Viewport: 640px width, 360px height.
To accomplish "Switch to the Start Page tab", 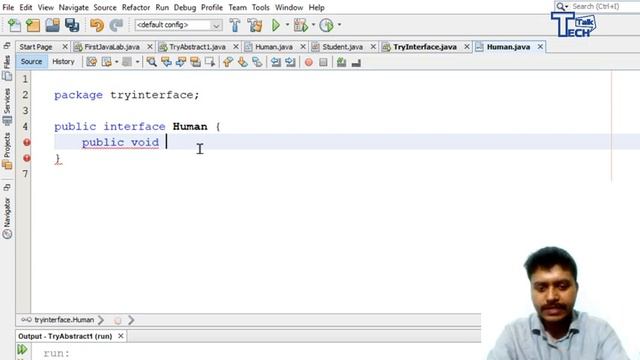I will pyautogui.click(x=36, y=47).
